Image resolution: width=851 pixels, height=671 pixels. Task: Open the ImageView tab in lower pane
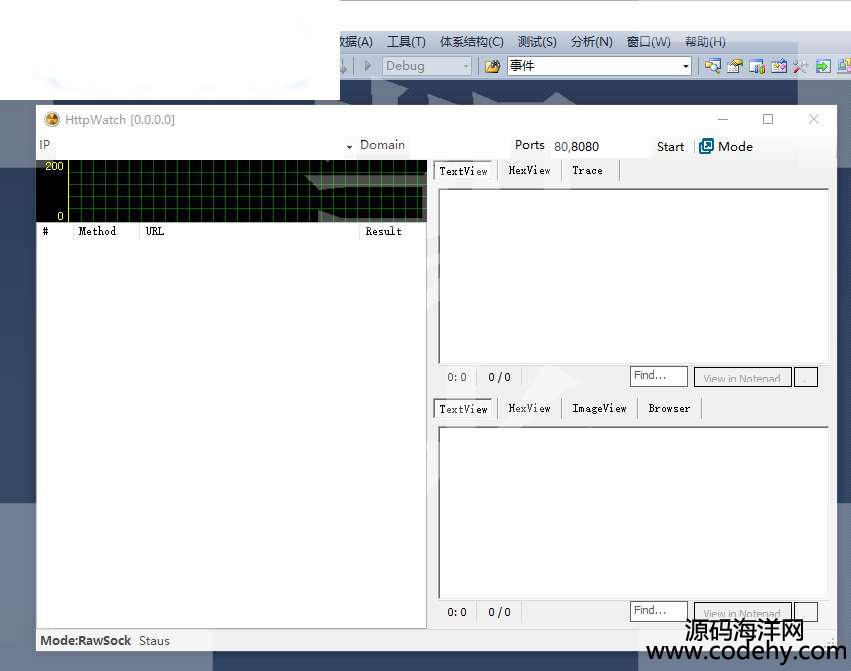(x=599, y=409)
